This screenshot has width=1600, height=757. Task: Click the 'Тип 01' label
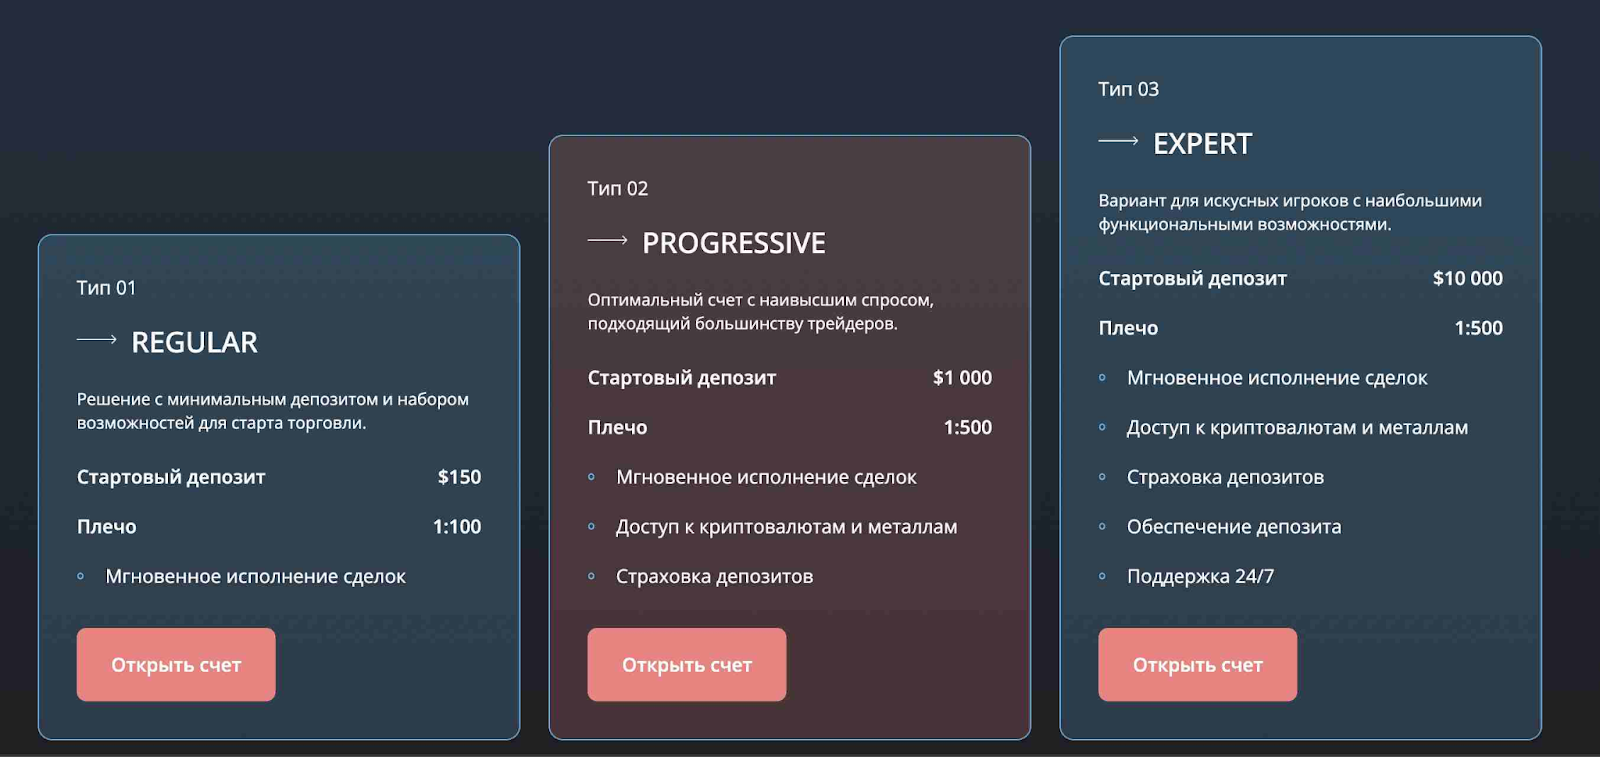[106, 288]
